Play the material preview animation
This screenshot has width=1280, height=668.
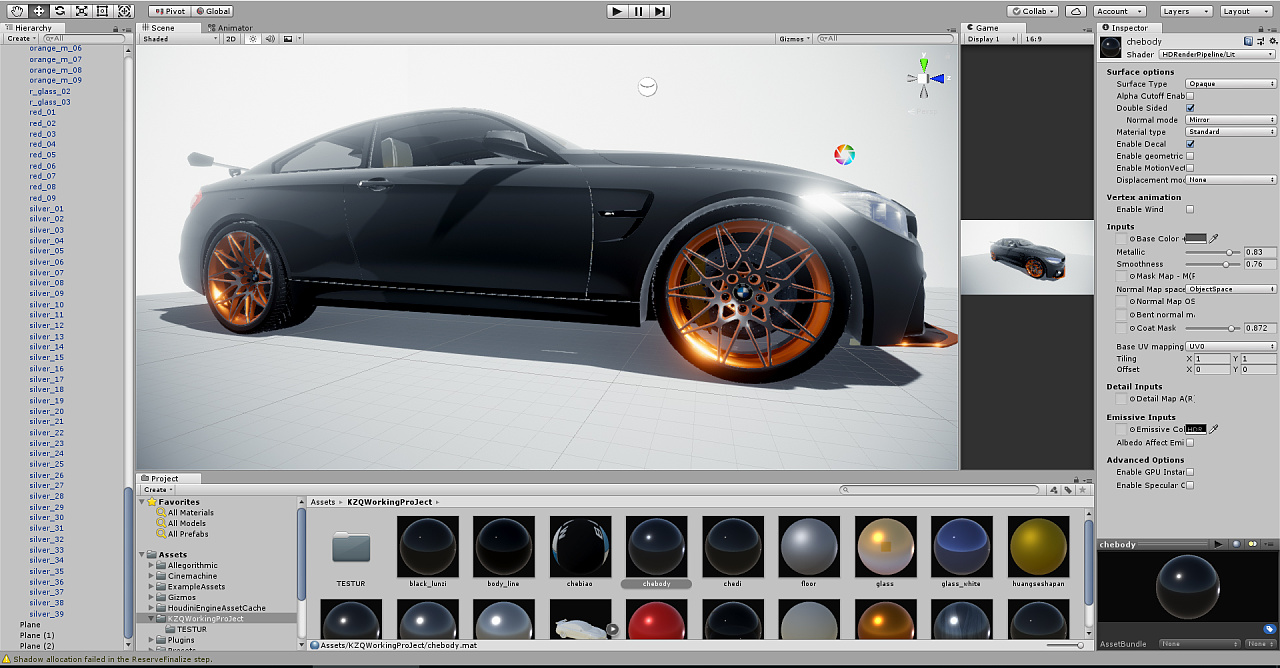pyautogui.click(x=1218, y=544)
